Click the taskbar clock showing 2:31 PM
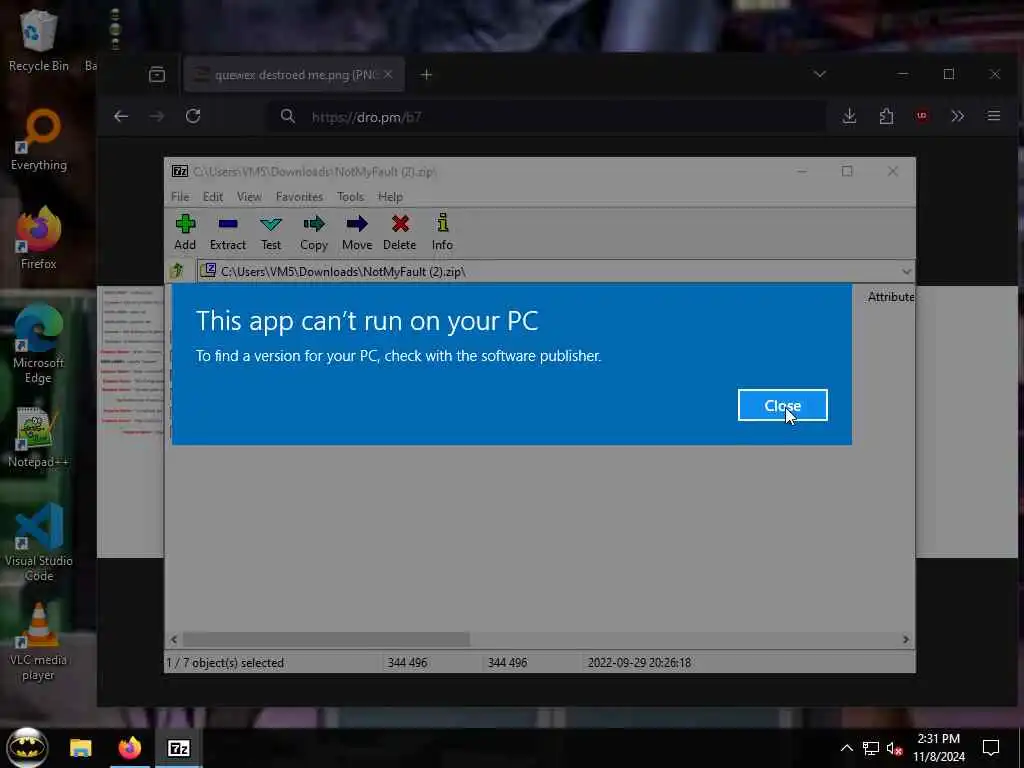 (x=938, y=748)
